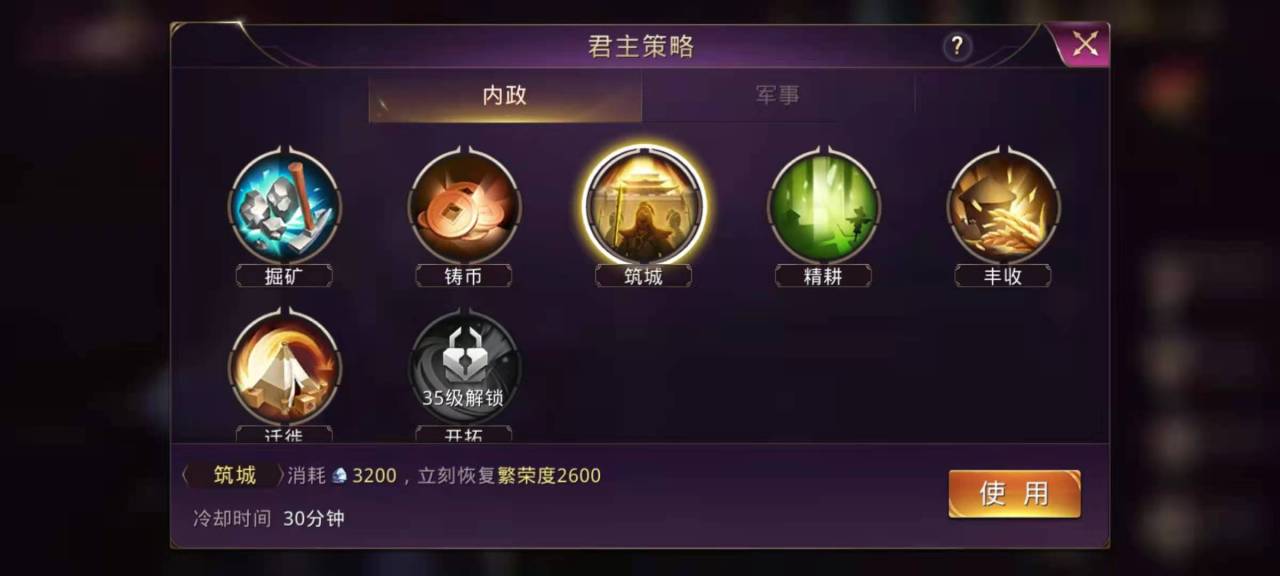1280x576 pixels.
Task: Click the 筑城 name tag in description bar
Action: (x=235, y=475)
